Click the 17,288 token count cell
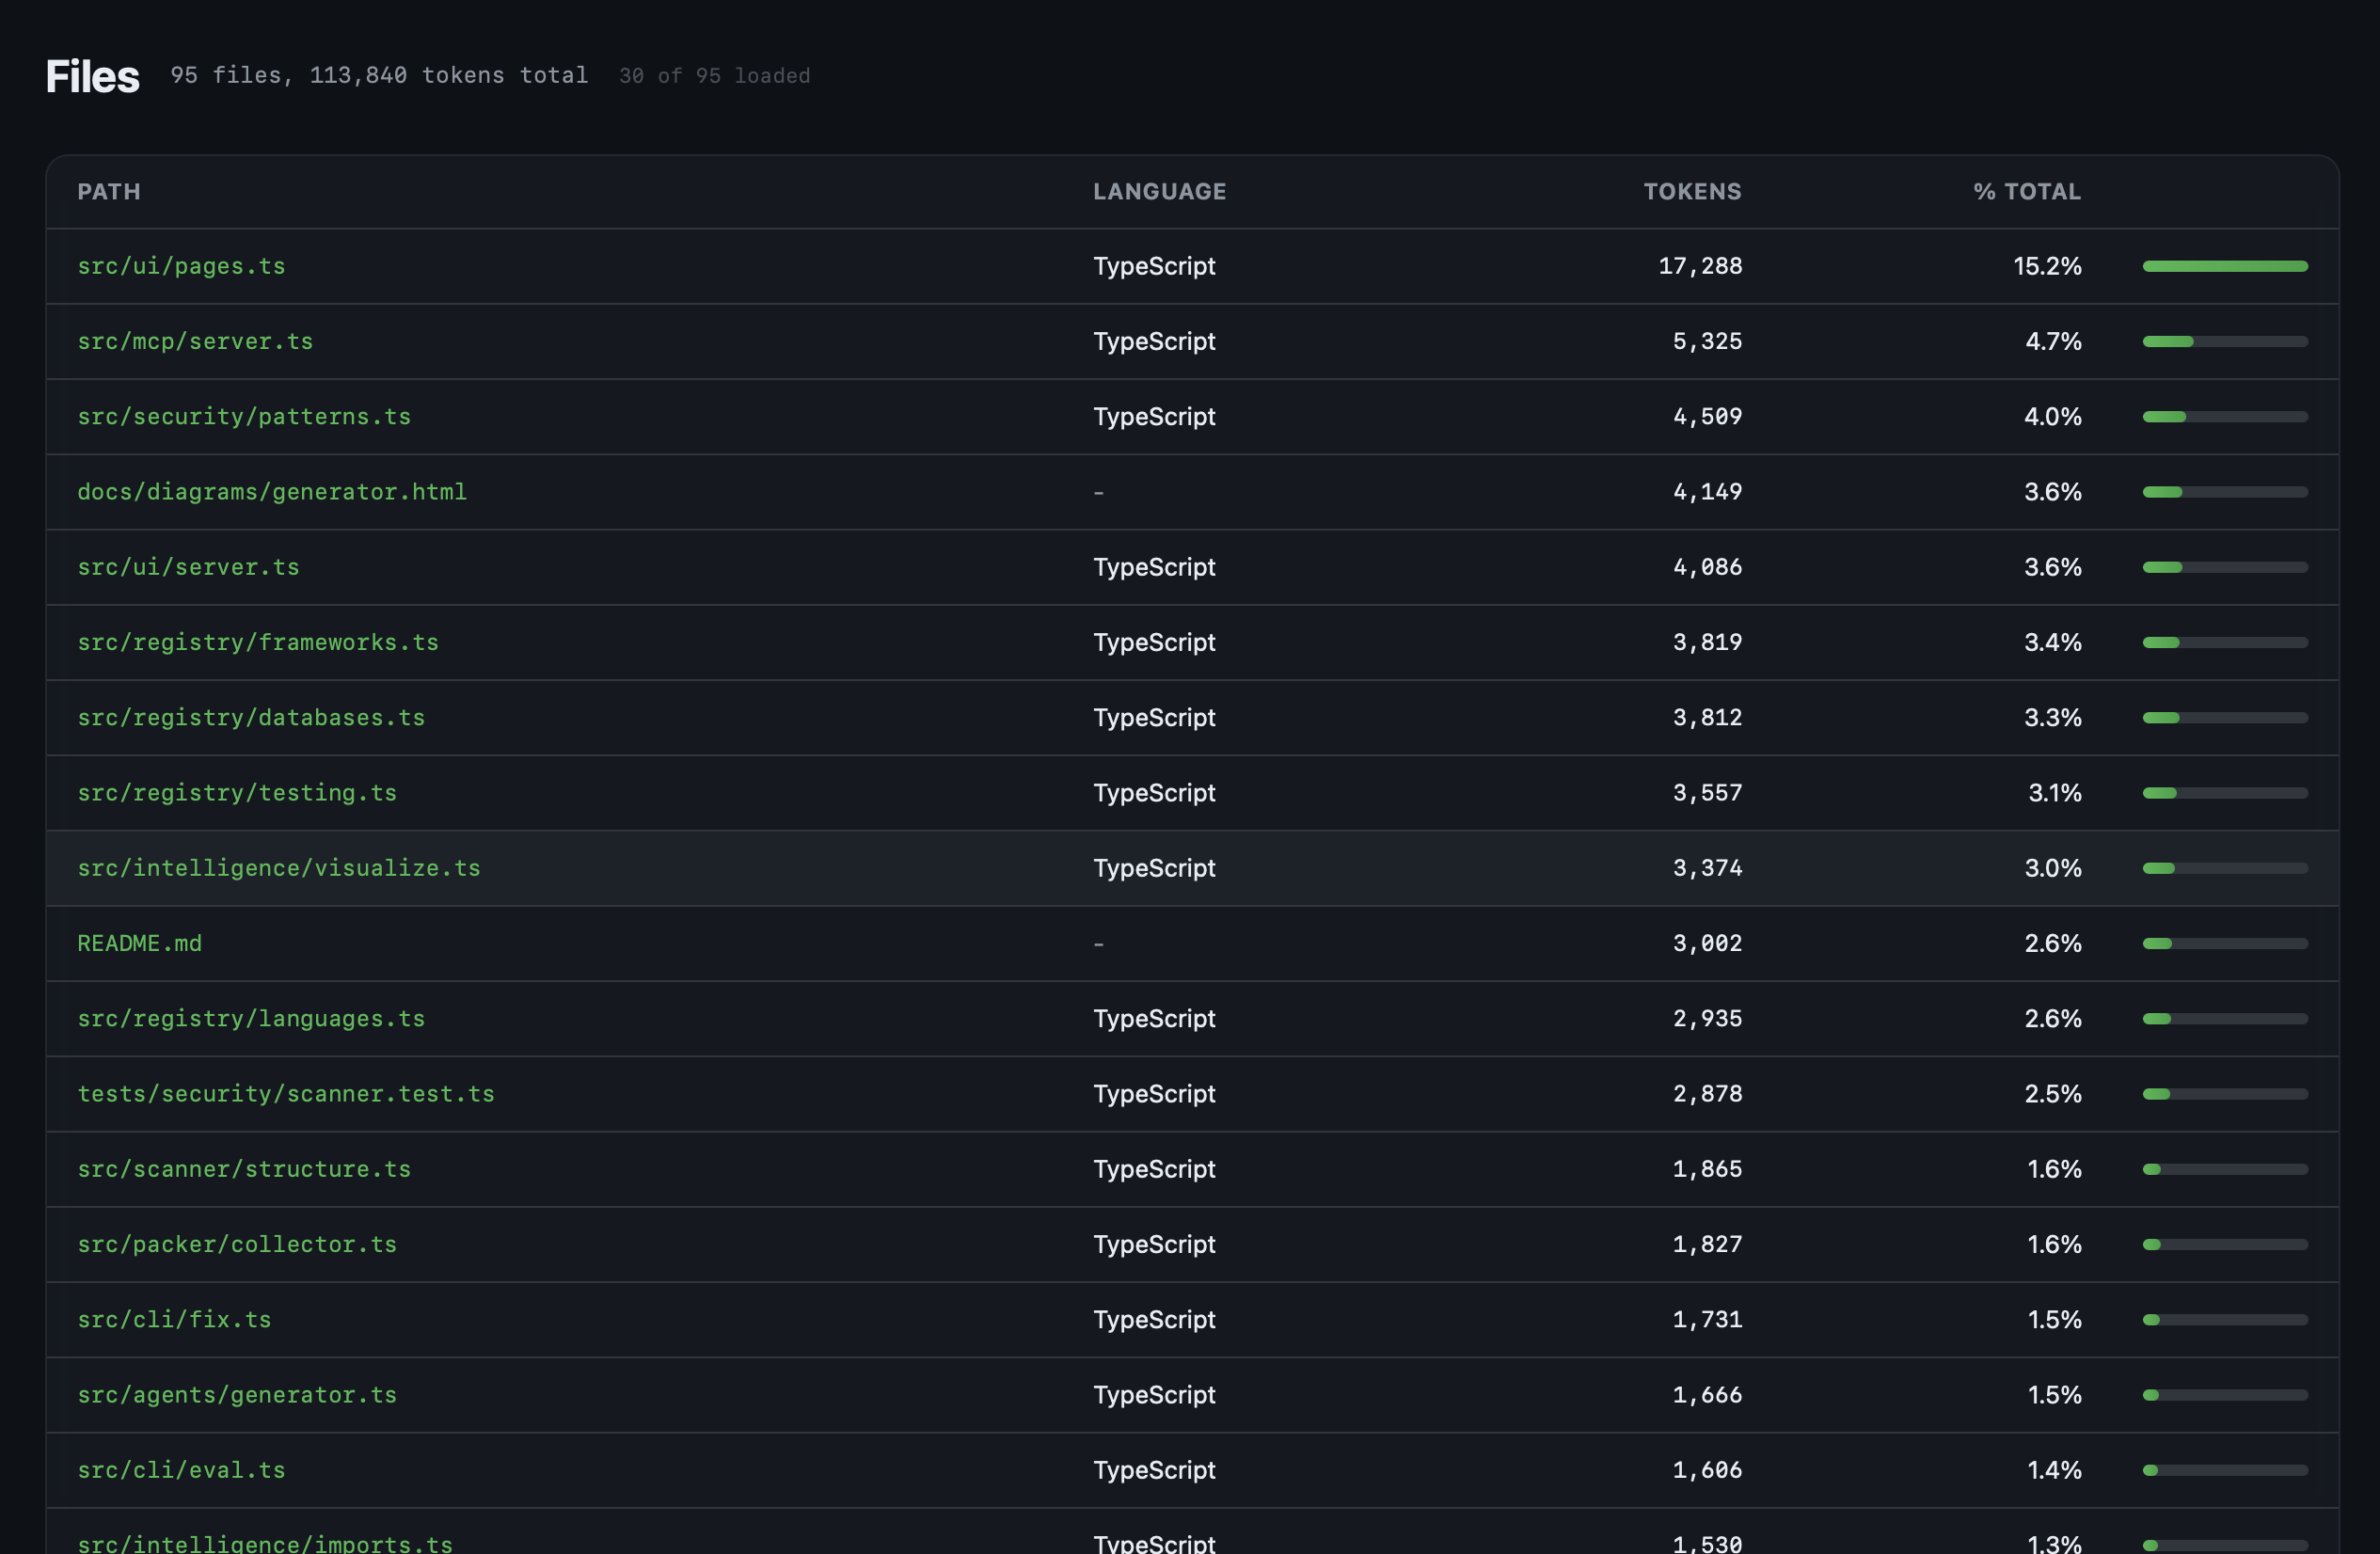Viewport: 2380px width, 1554px height. [x=1699, y=266]
